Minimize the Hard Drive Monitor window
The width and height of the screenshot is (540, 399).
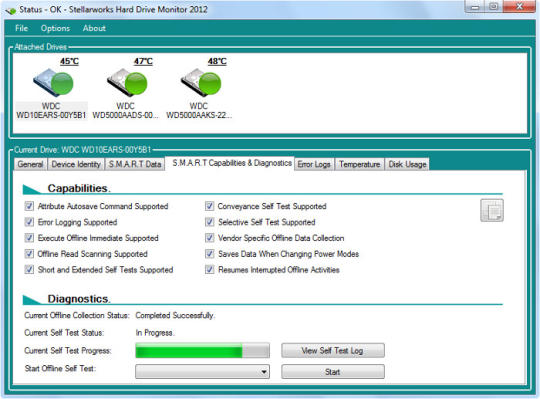pos(476,7)
